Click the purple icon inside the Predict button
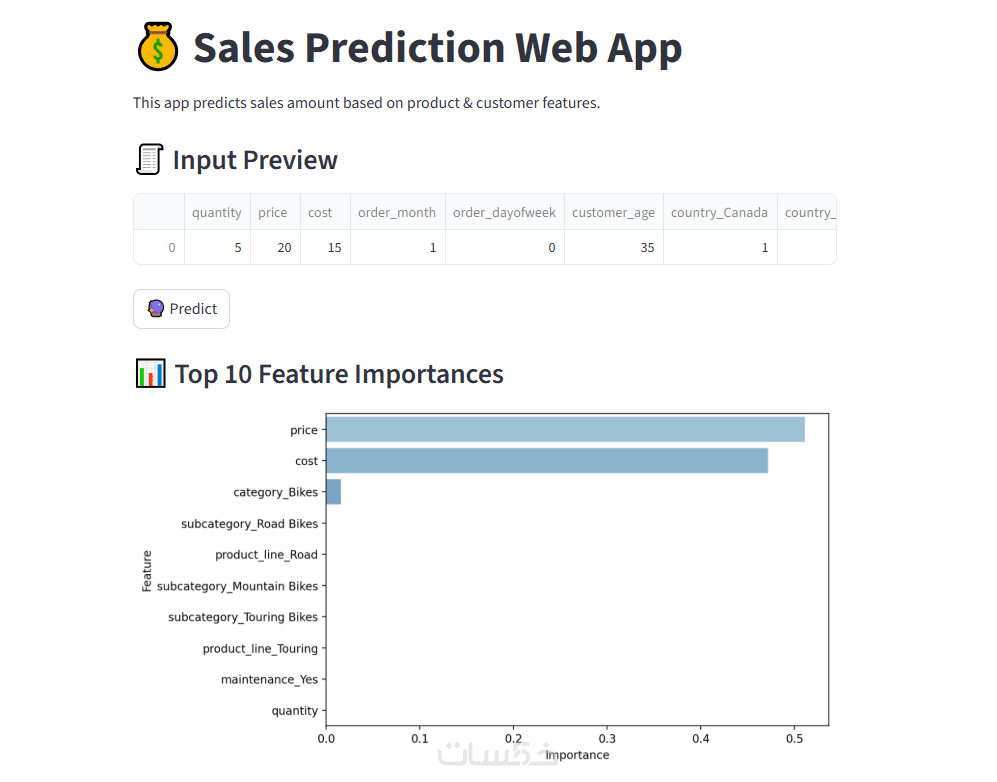 155,309
